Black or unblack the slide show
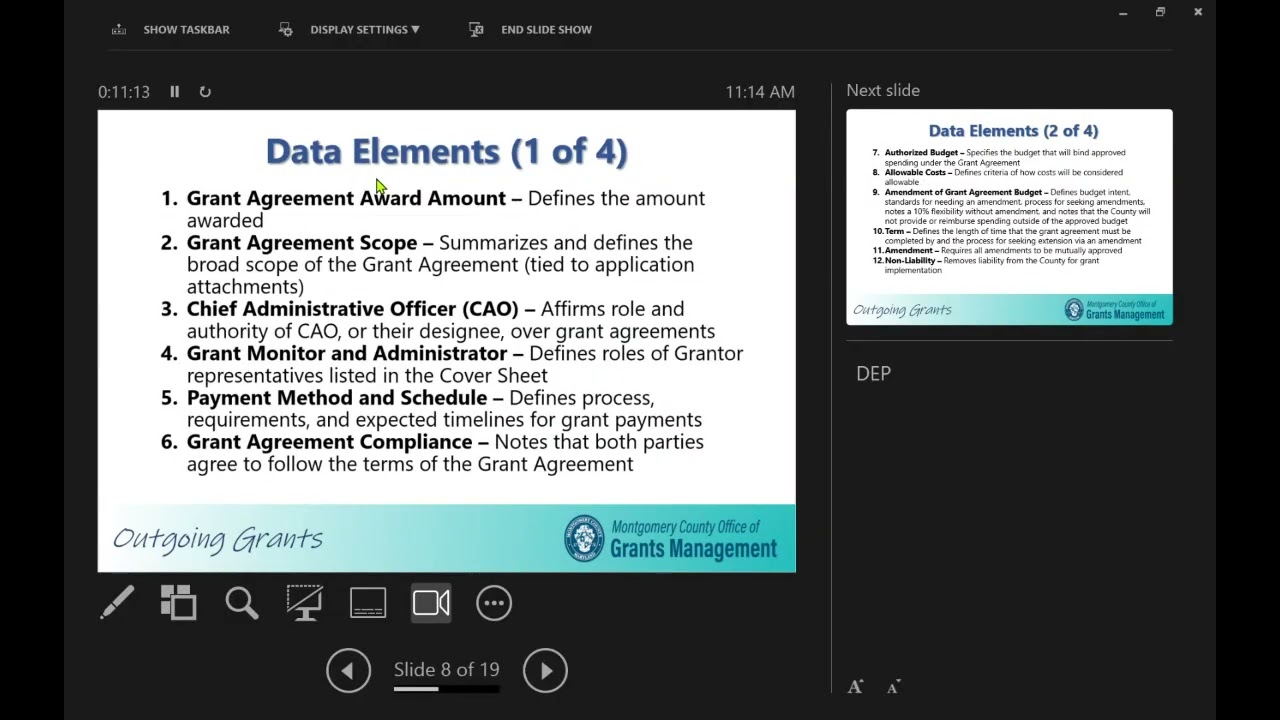The width and height of the screenshot is (1280, 720). 304,603
